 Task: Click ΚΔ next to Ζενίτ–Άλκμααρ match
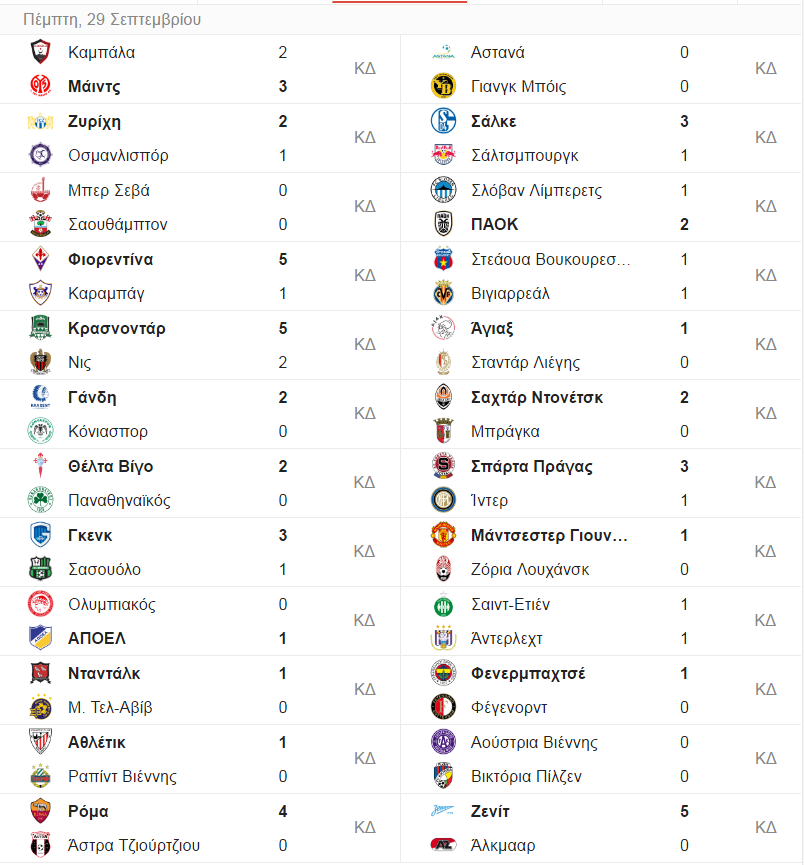[766, 827]
